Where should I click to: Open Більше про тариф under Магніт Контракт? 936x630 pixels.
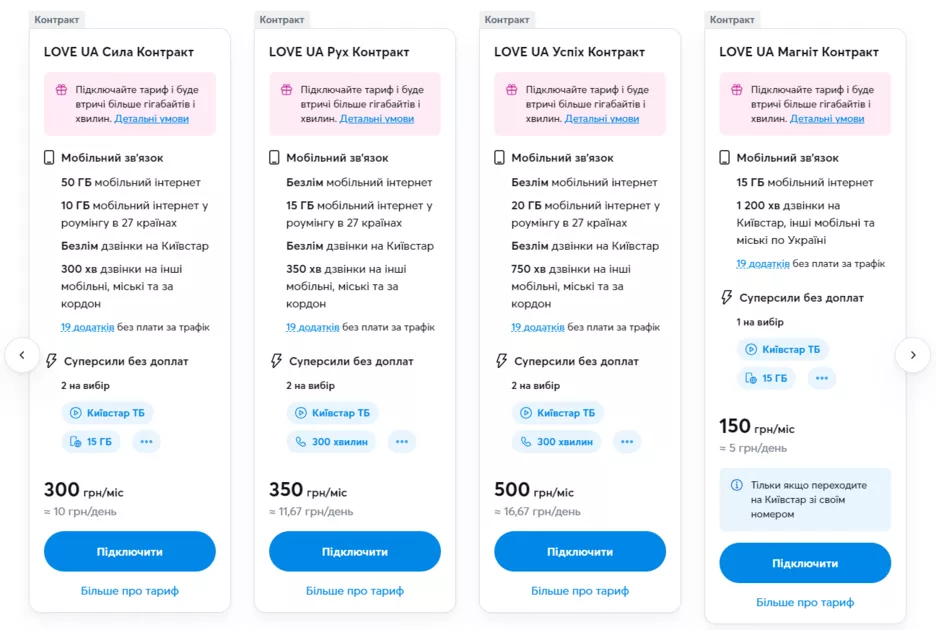(x=804, y=602)
